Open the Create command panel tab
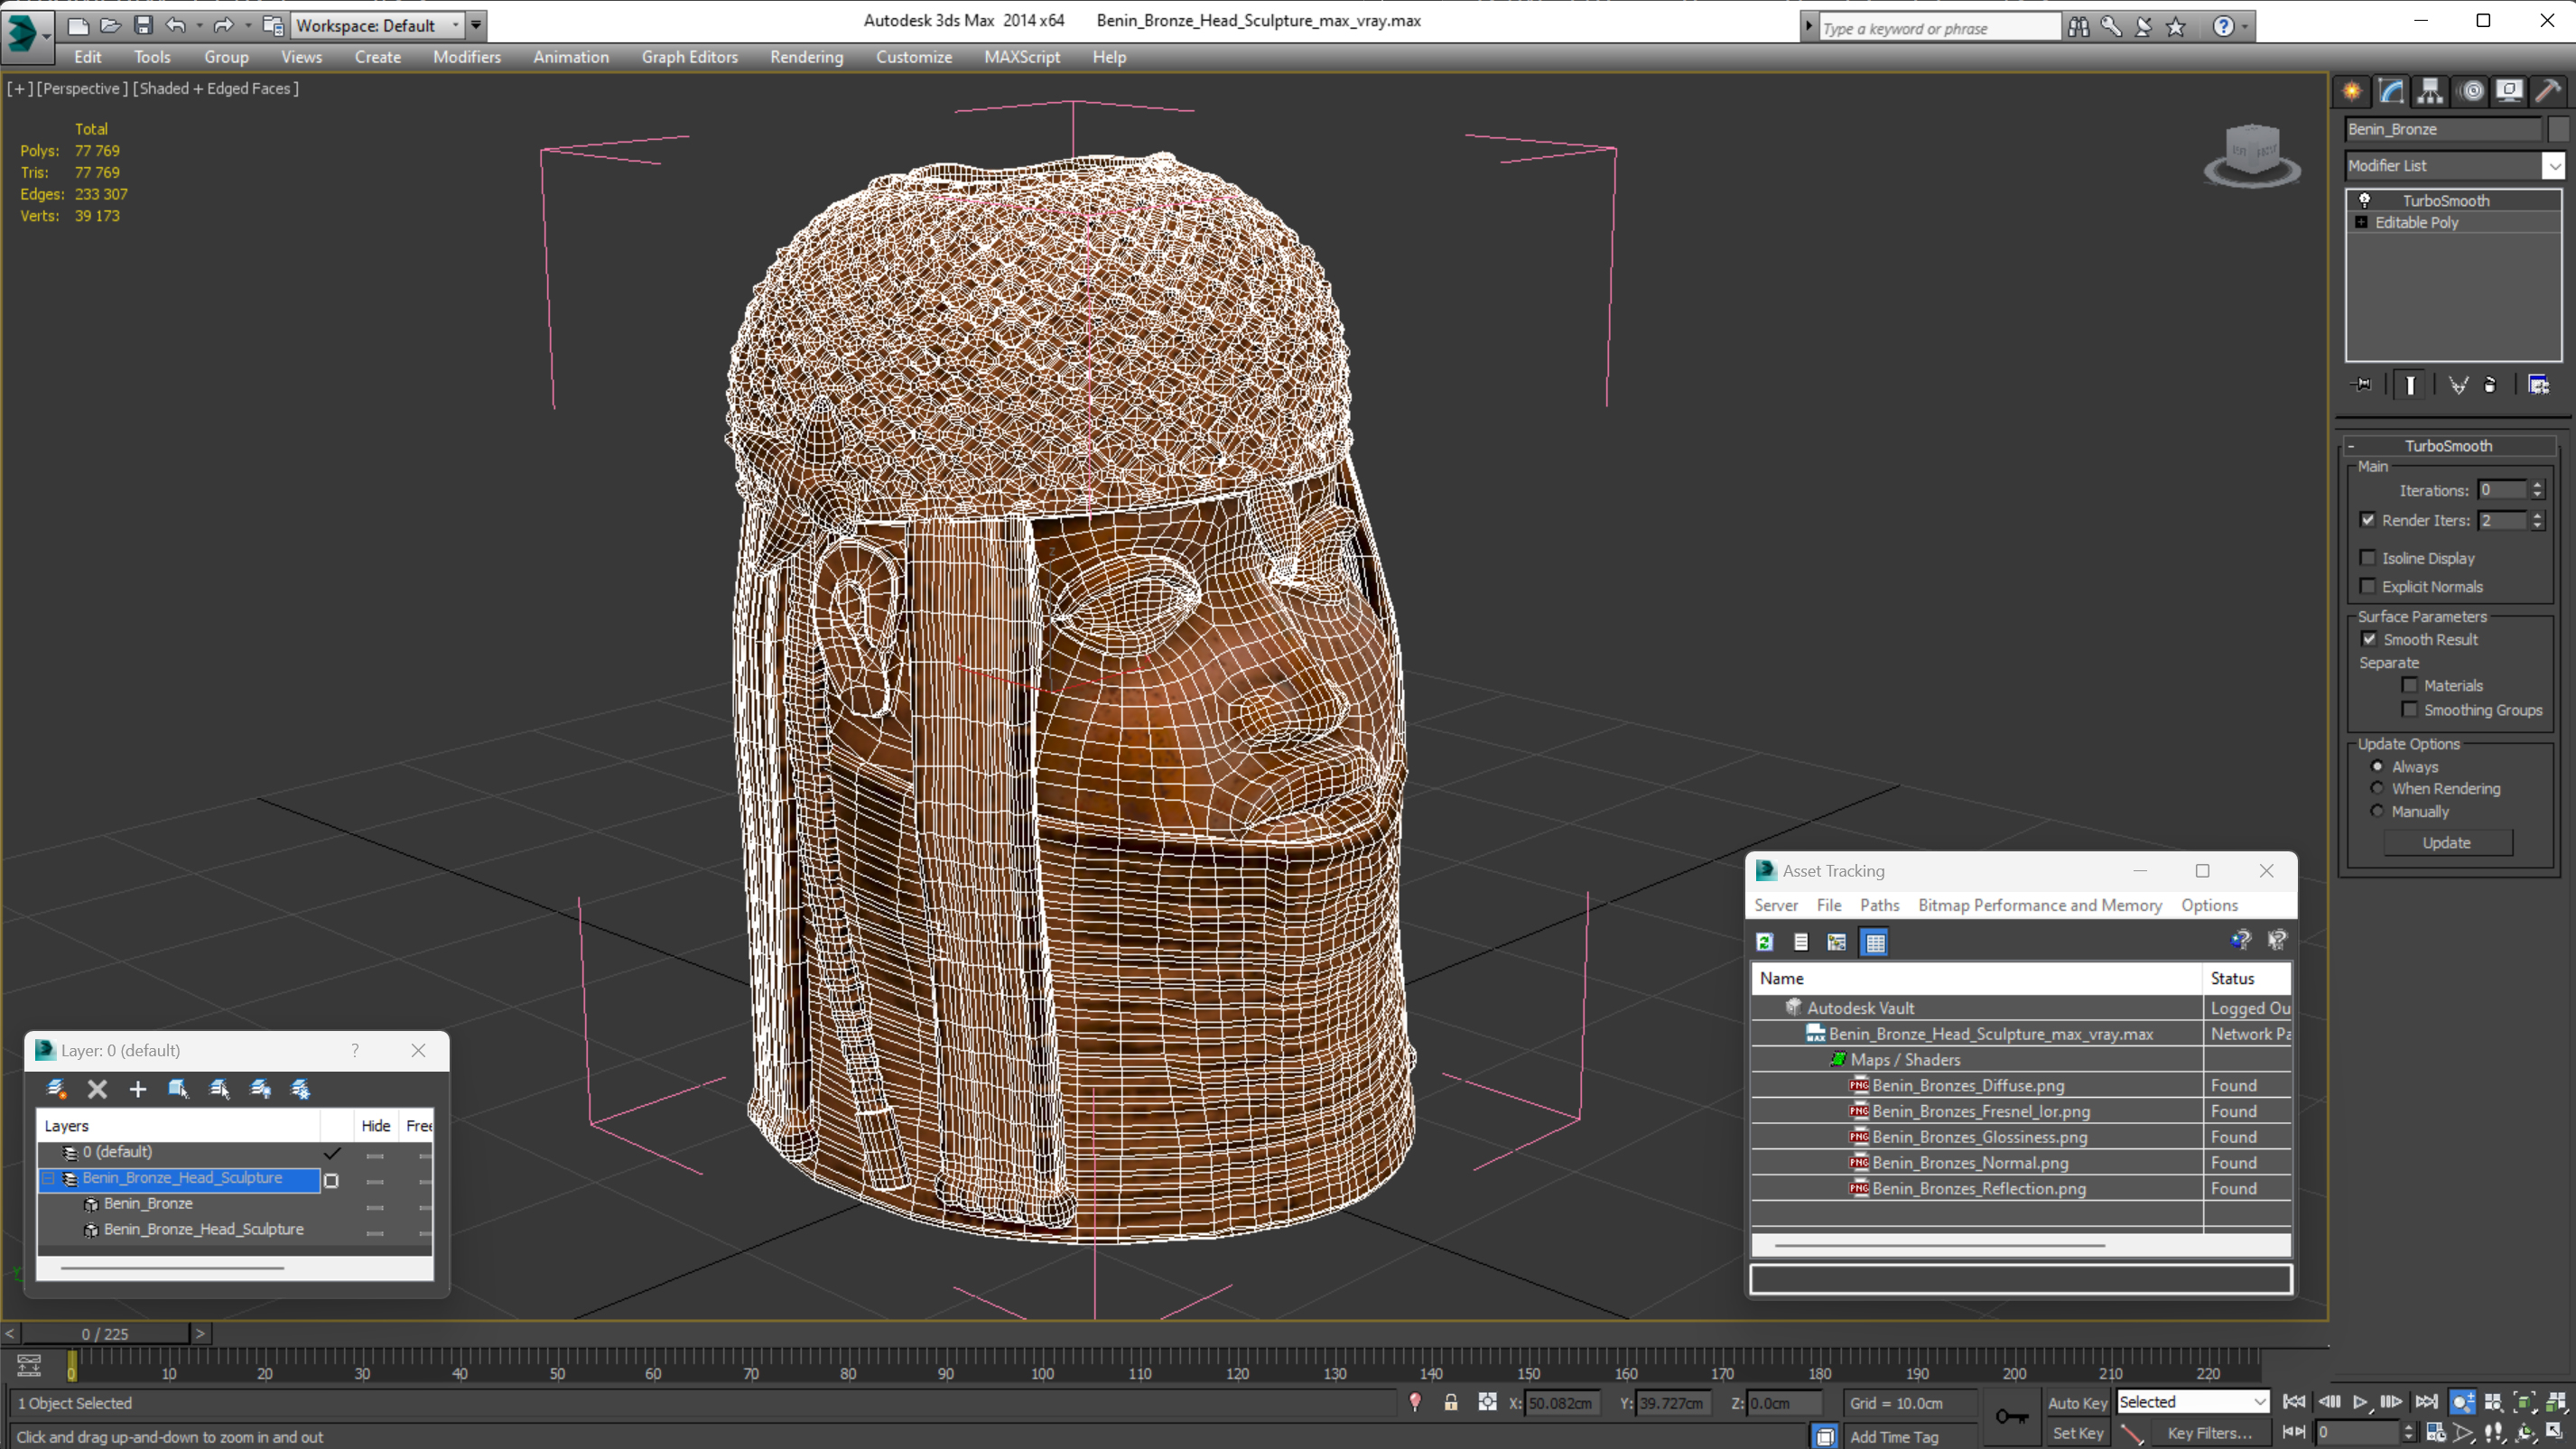The image size is (2576, 1449). pyautogui.click(x=2352, y=91)
